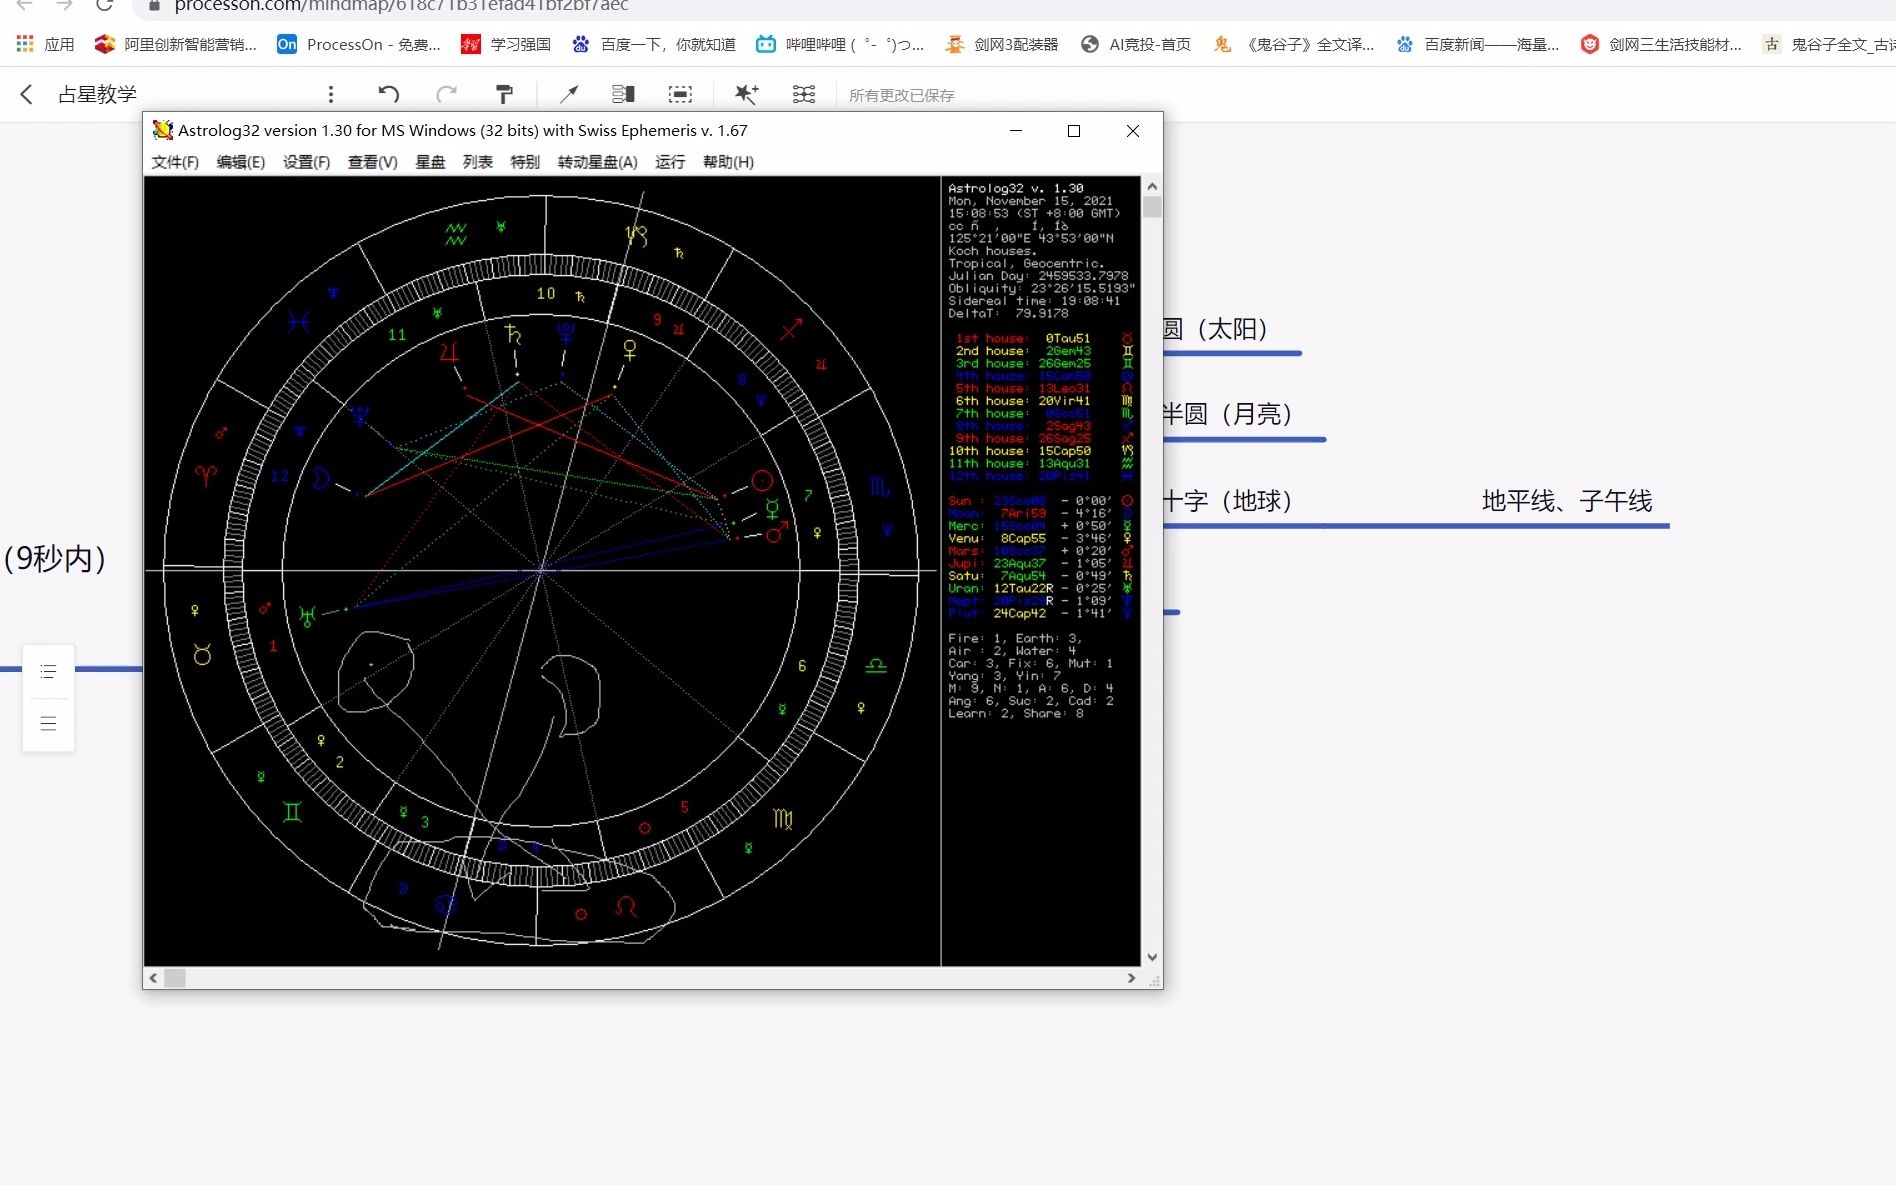Click the undo arrow in ProcessOn toolbar

tap(389, 94)
